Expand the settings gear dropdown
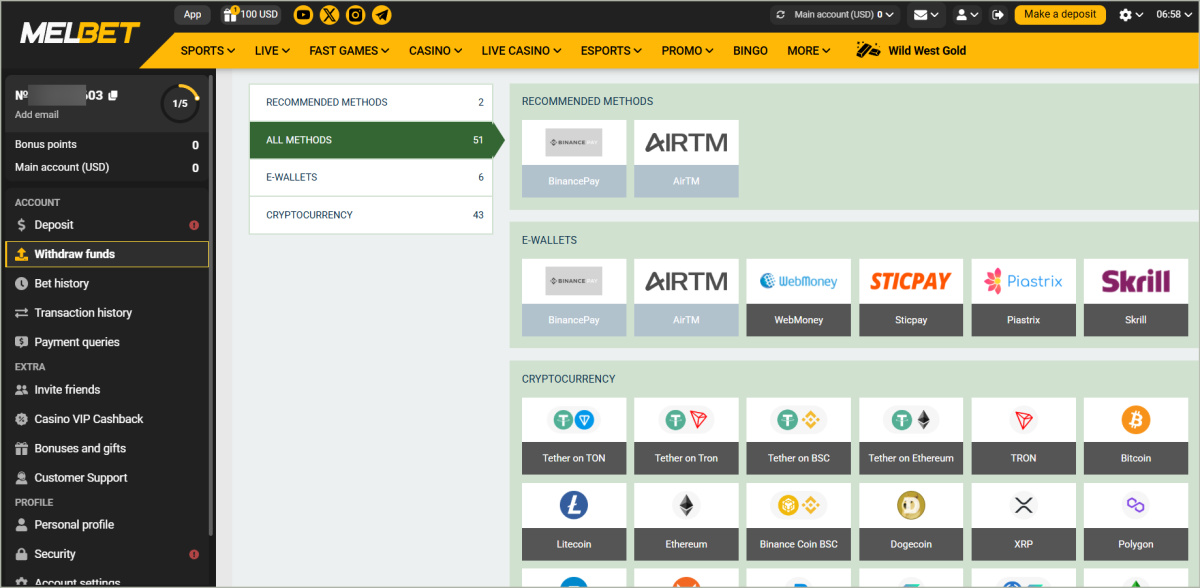Screen dimensions: 1200x588 (x=1131, y=15)
